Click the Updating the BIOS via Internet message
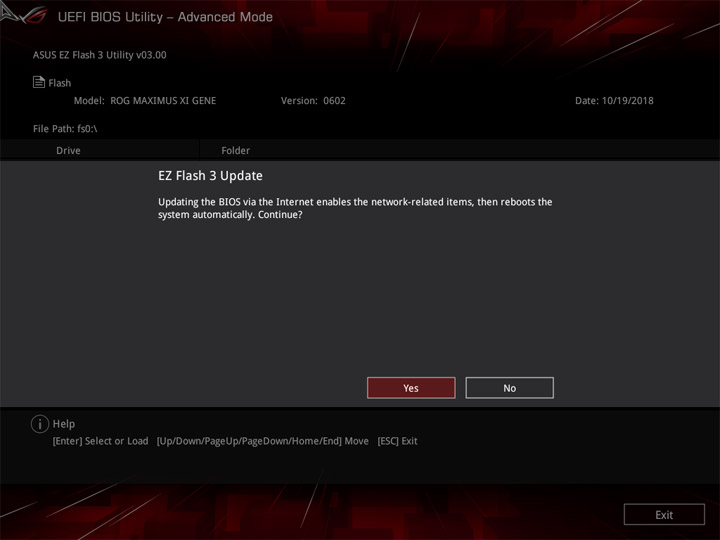 pos(355,208)
